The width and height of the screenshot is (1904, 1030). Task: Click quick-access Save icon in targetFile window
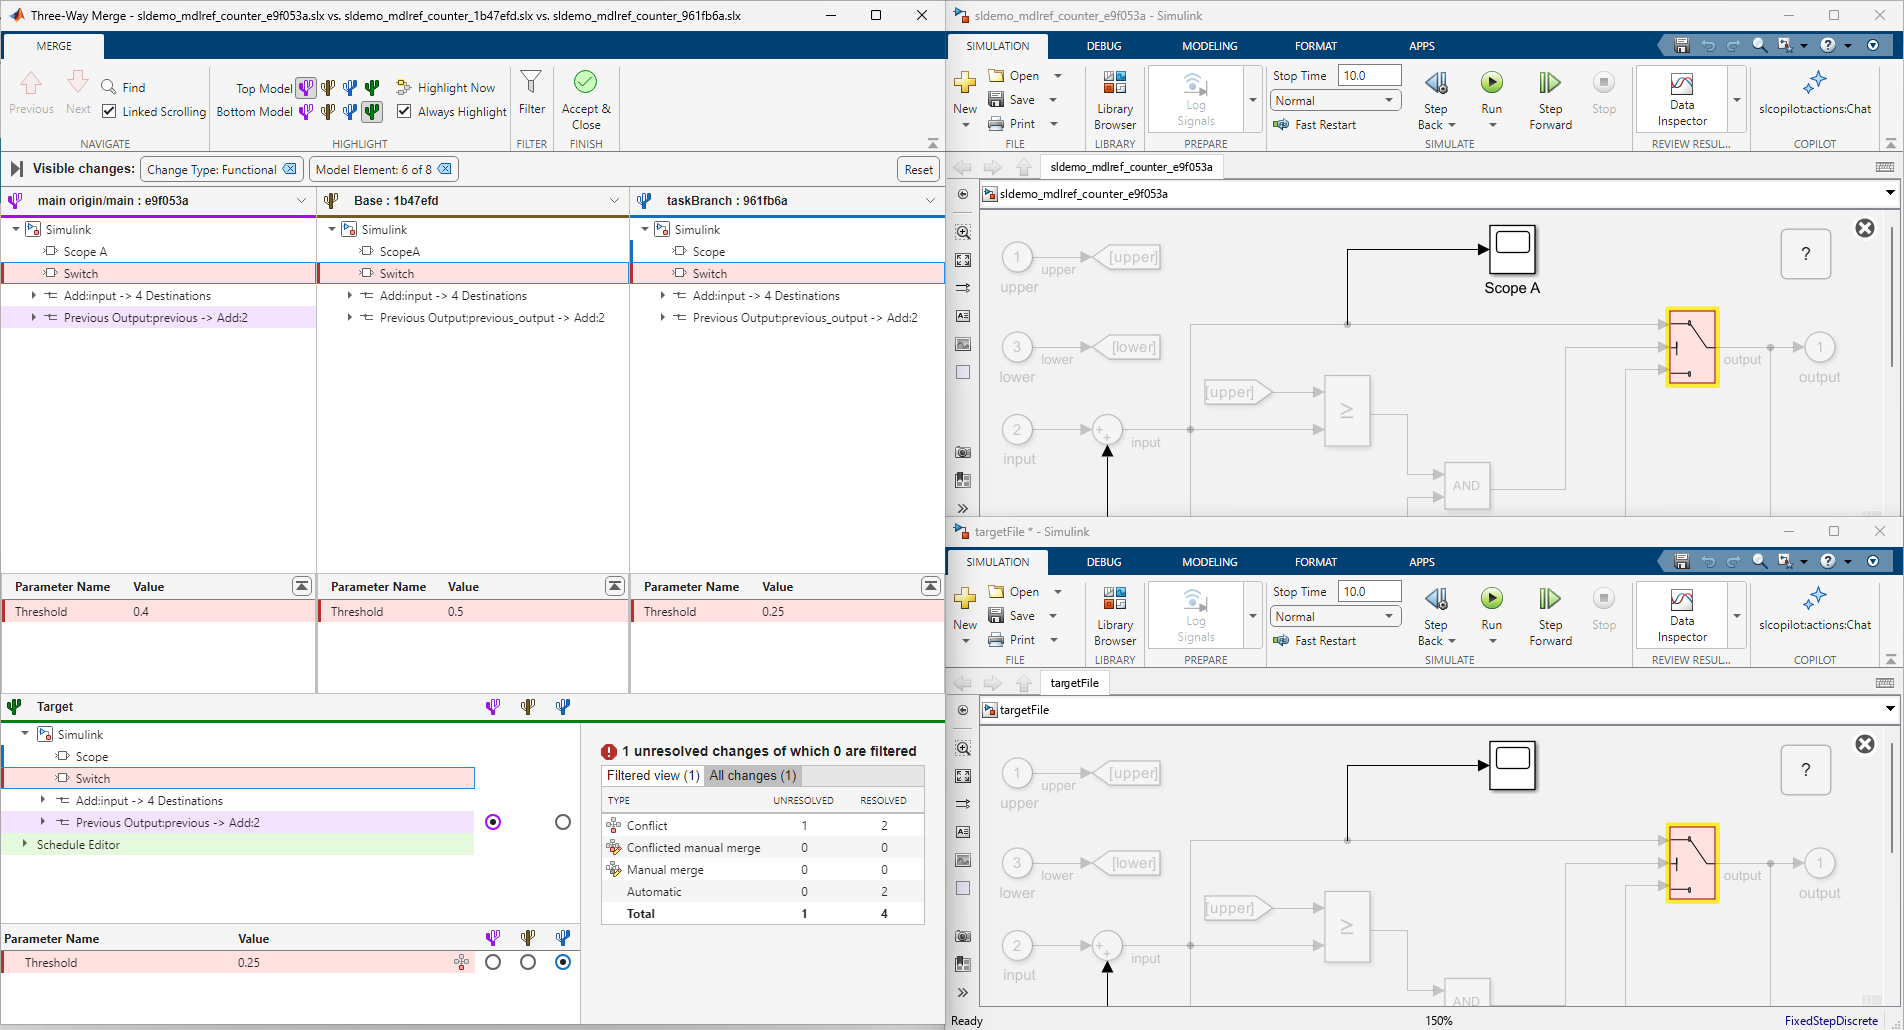(x=1682, y=561)
